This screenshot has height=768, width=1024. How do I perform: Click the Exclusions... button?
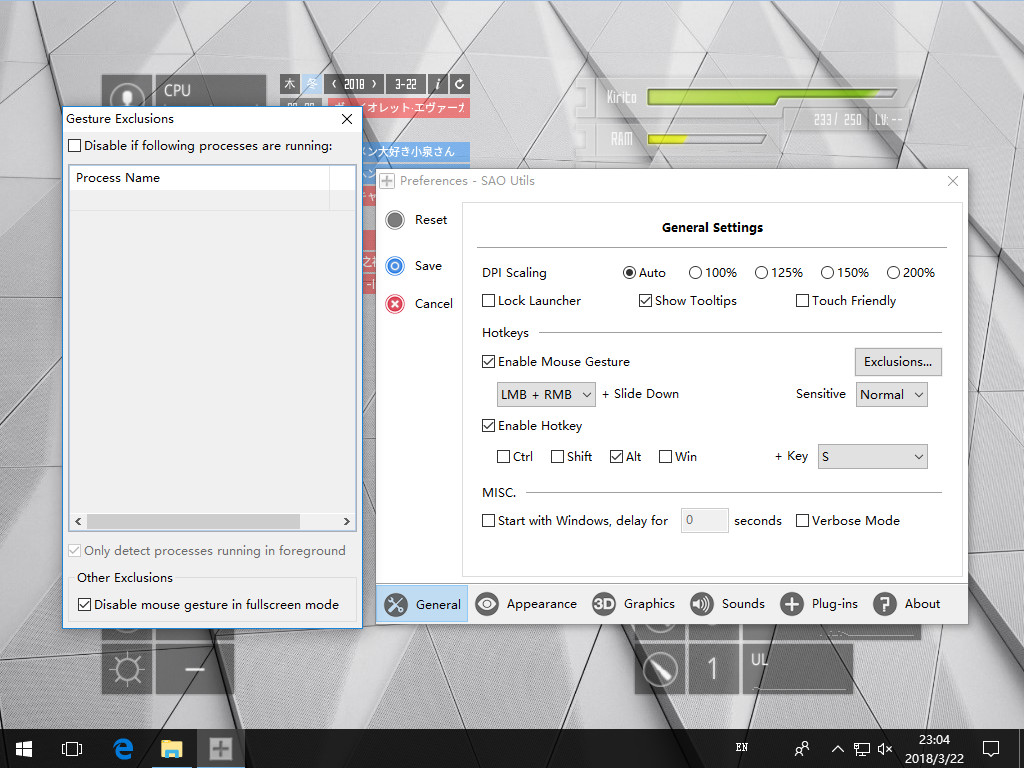coord(897,361)
